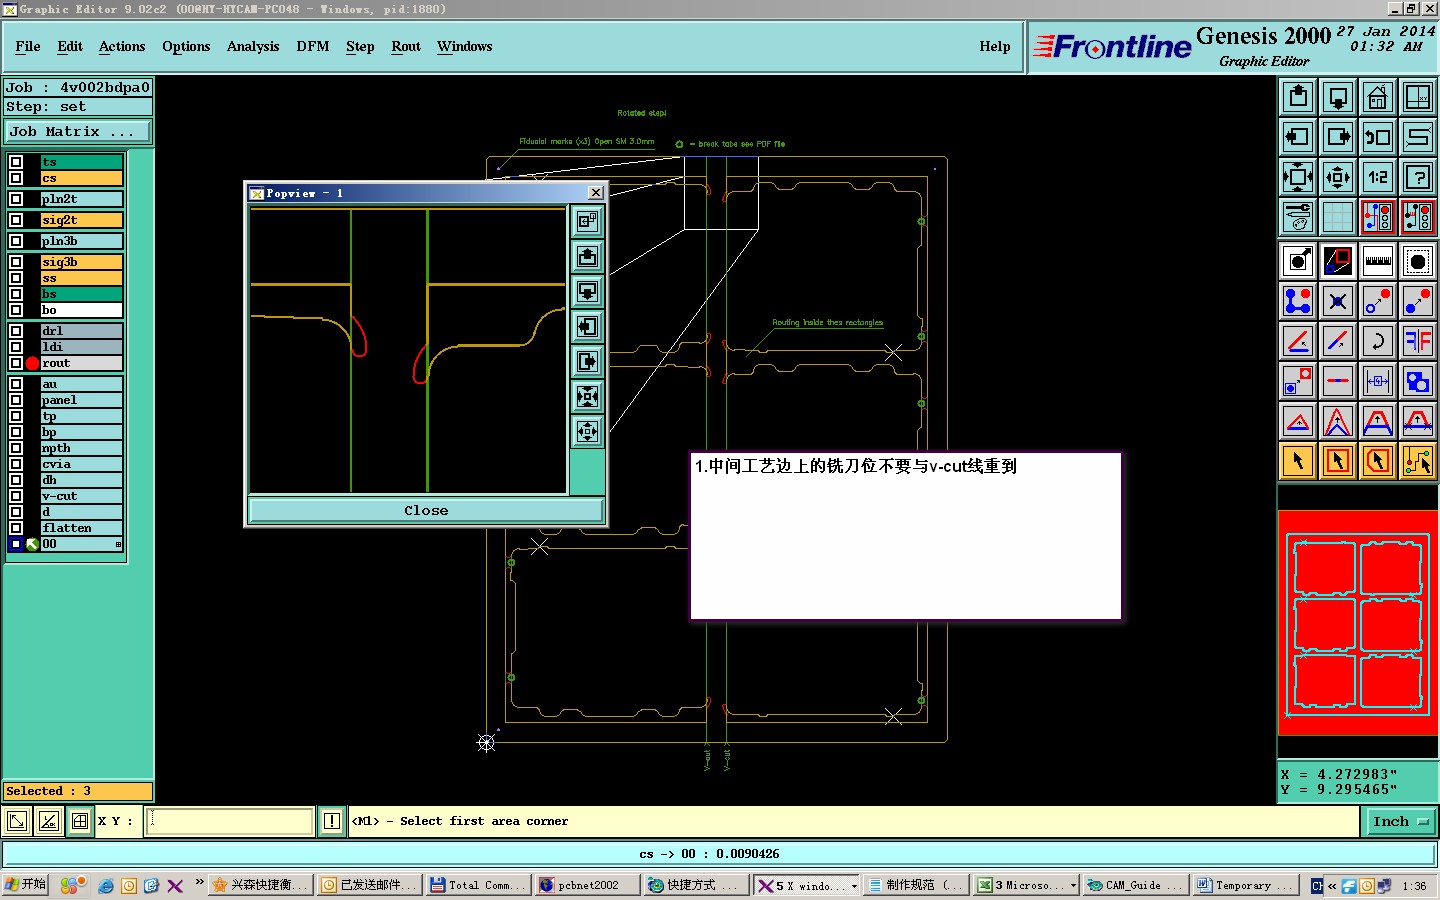Click the feature color black-red swatch icon
The width and height of the screenshot is (1440, 900).
click(1338, 261)
